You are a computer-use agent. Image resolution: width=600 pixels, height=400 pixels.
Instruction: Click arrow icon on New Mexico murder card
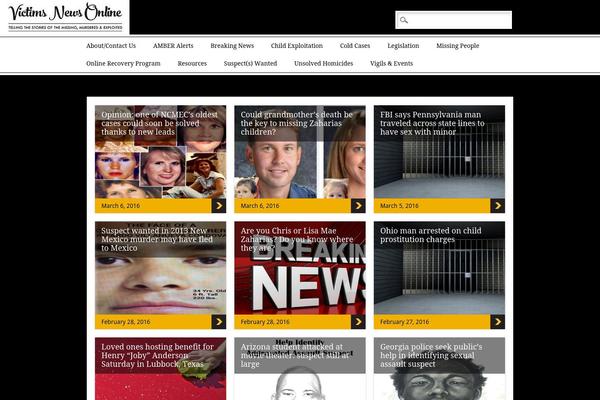coord(219,322)
